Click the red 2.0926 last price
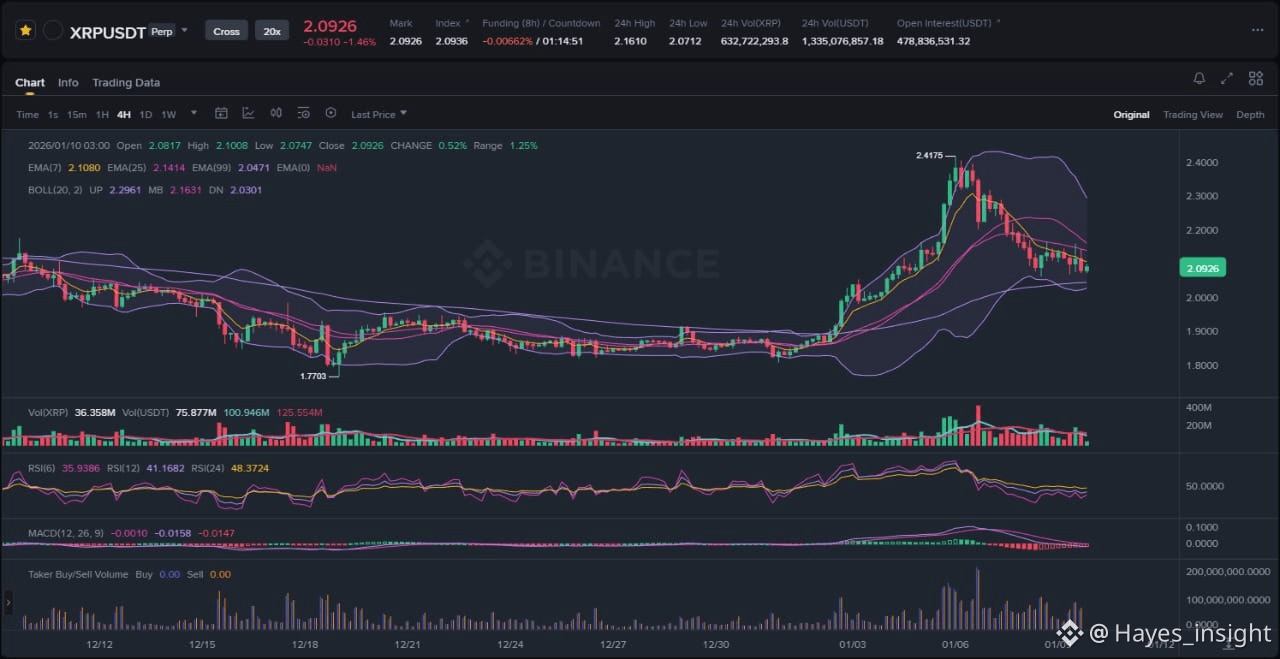The height and width of the screenshot is (659, 1280). pyautogui.click(x=330, y=26)
